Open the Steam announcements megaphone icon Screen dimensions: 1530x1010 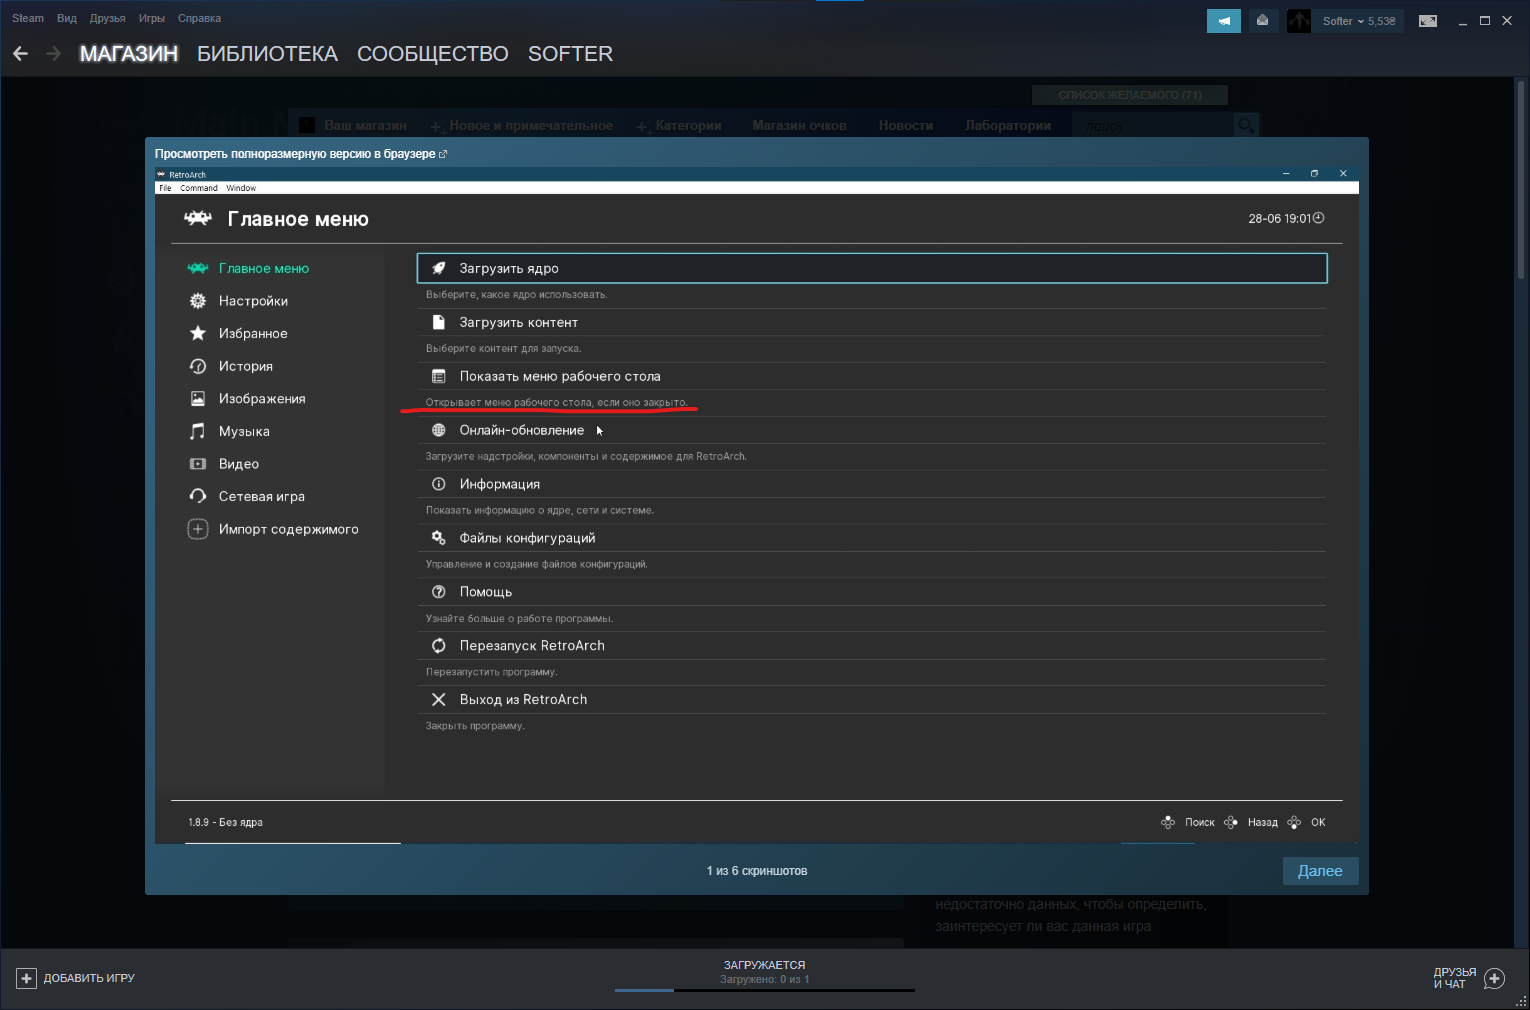click(1224, 21)
